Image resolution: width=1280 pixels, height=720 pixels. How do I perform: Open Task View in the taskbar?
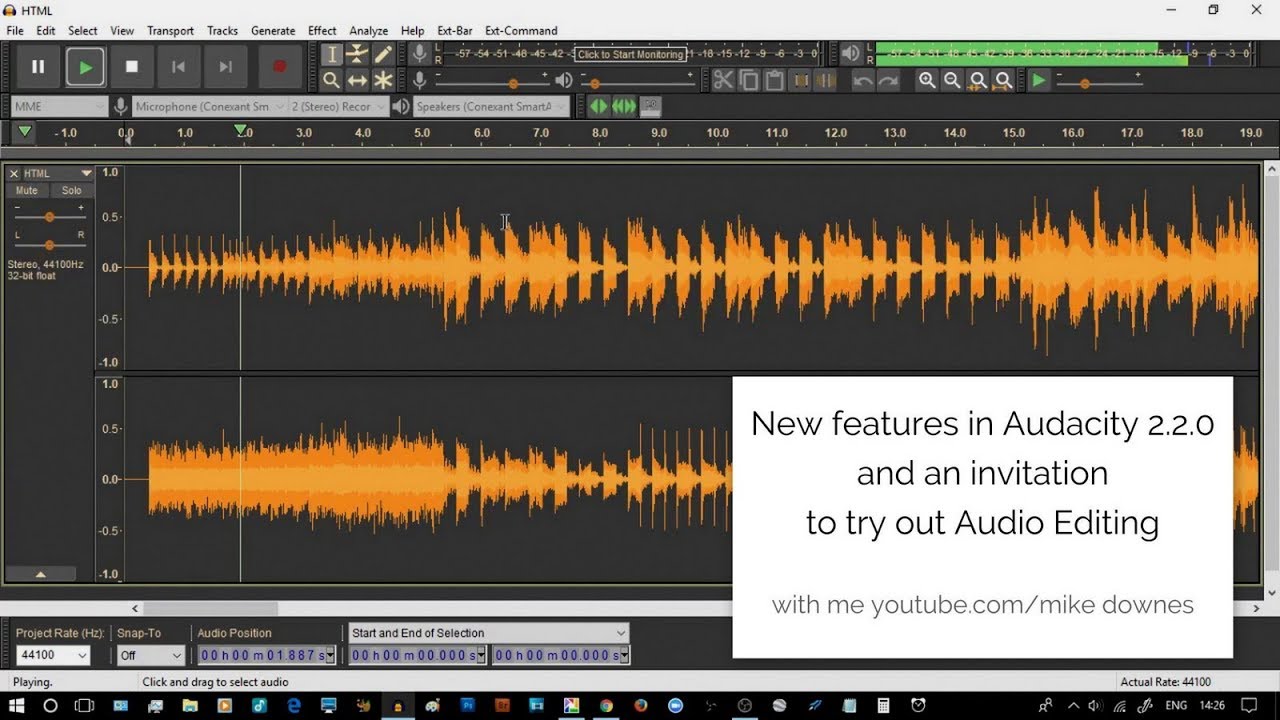85,705
